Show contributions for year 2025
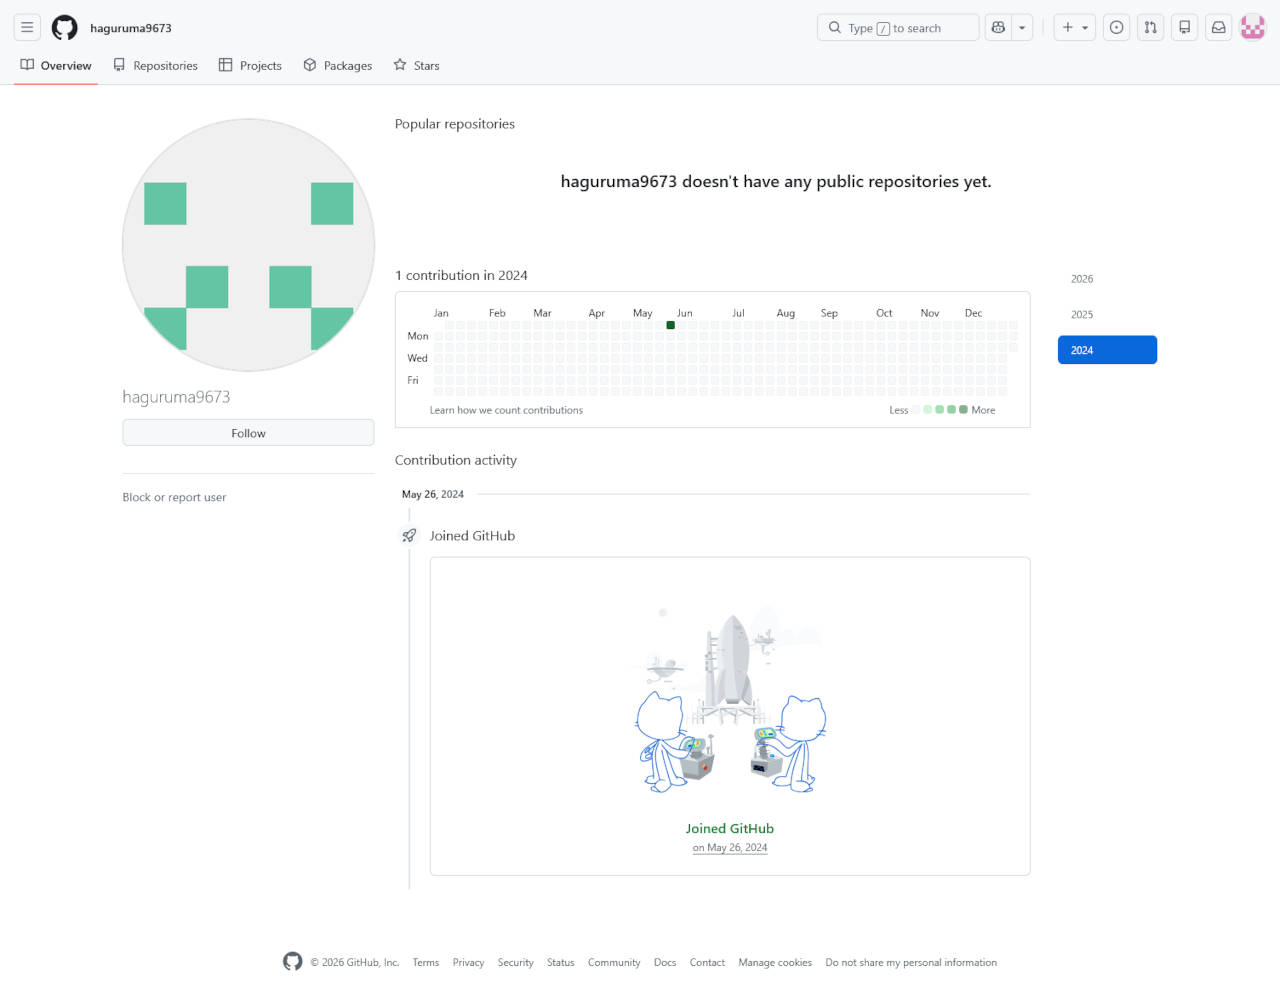The image size is (1280, 1006). pos(1107,314)
